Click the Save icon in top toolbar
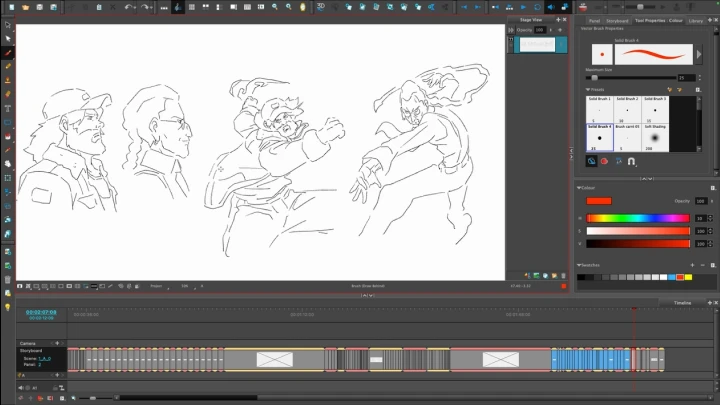This screenshot has width=720, height=405. pyautogui.click(x=39, y=7)
